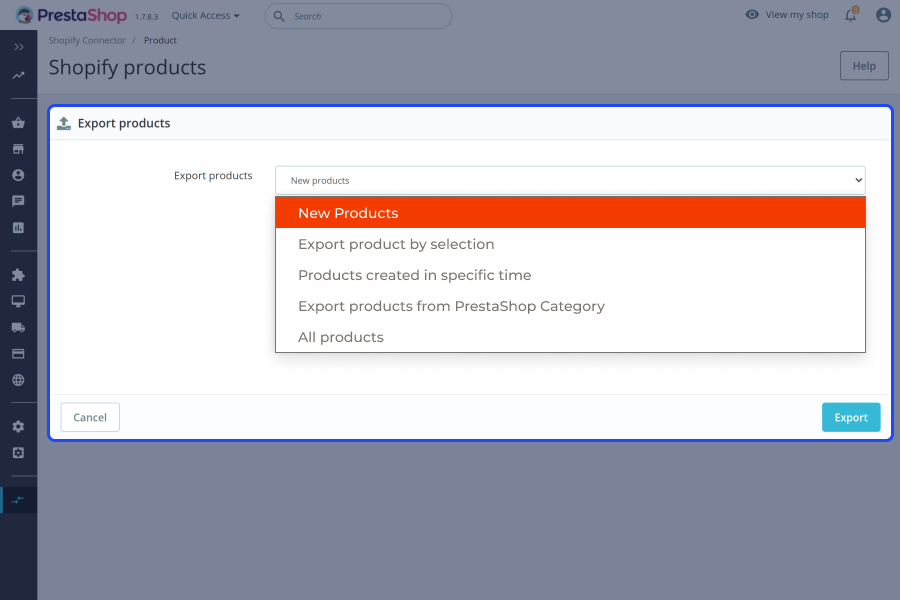
Task: Open the Modules puzzle icon in sidebar
Action: (18, 275)
